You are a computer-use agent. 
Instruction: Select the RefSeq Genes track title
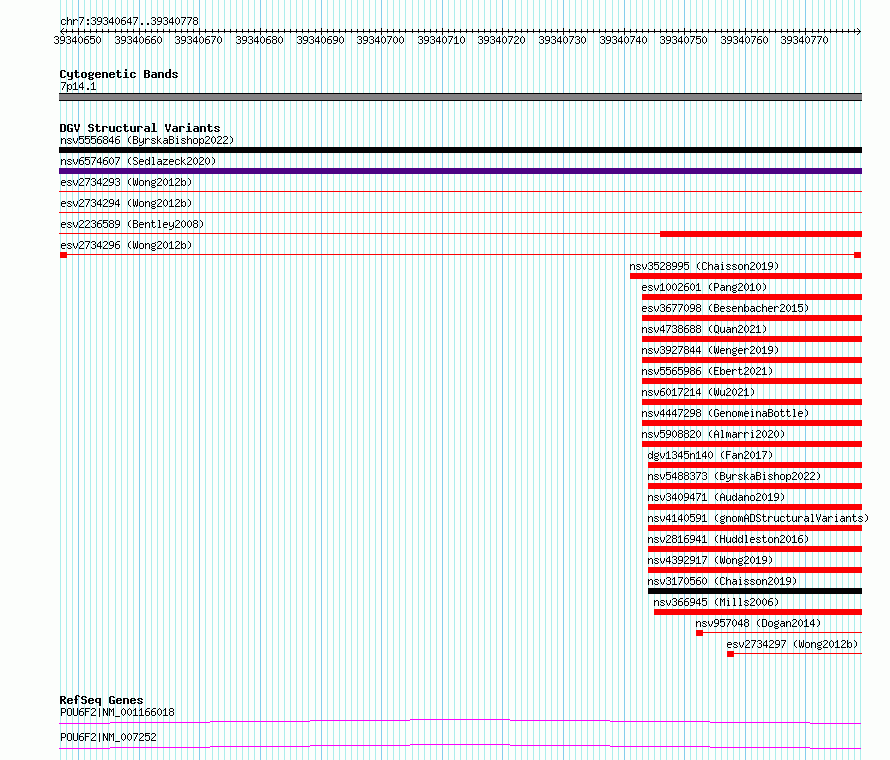[101, 700]
